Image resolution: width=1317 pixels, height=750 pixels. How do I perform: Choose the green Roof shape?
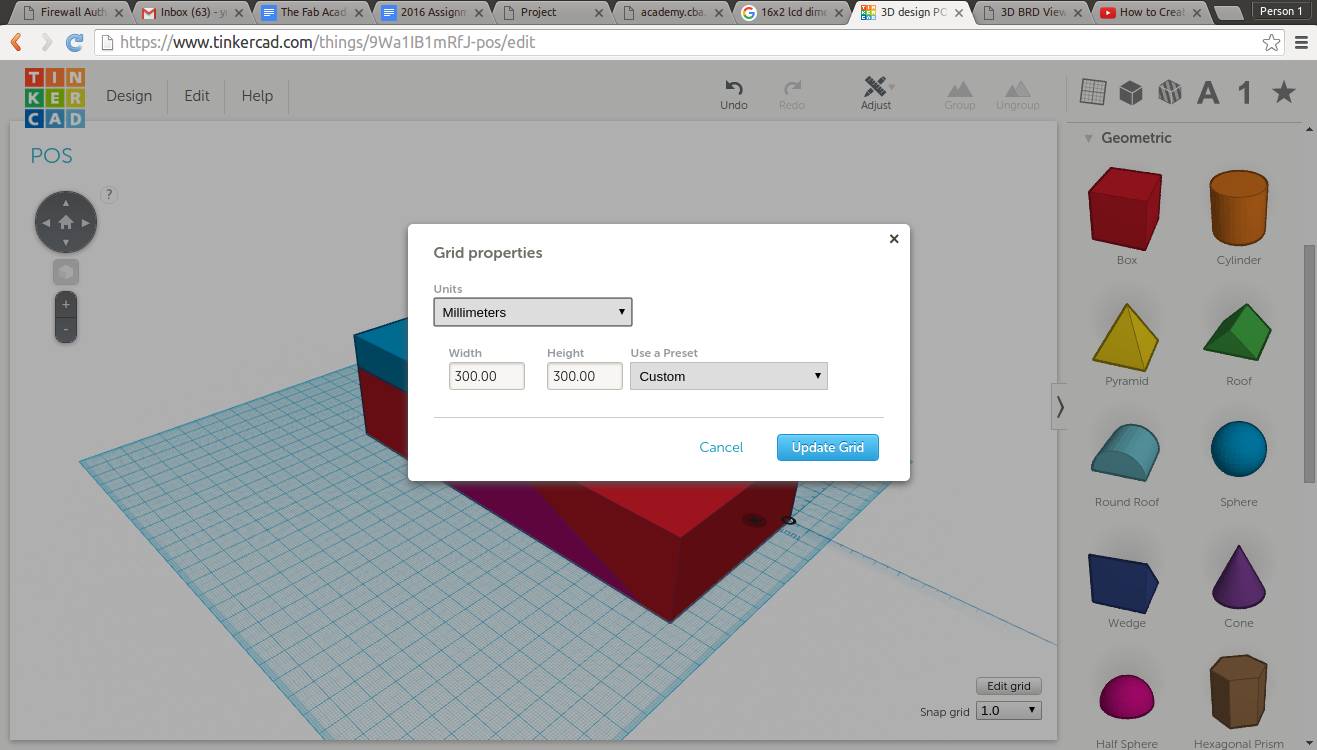click(1238, 332)
